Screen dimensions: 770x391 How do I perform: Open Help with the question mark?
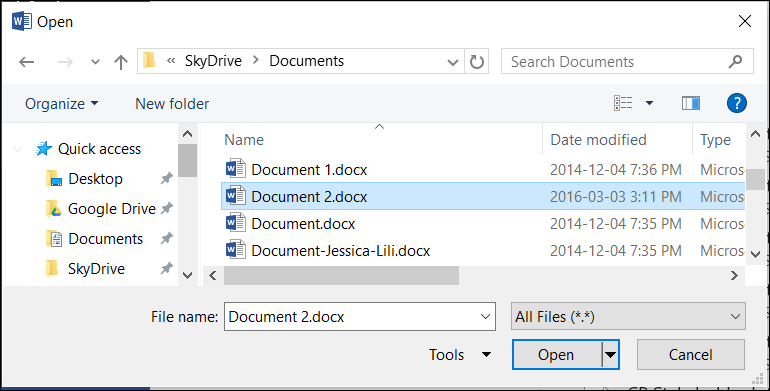tap(737, 103)
